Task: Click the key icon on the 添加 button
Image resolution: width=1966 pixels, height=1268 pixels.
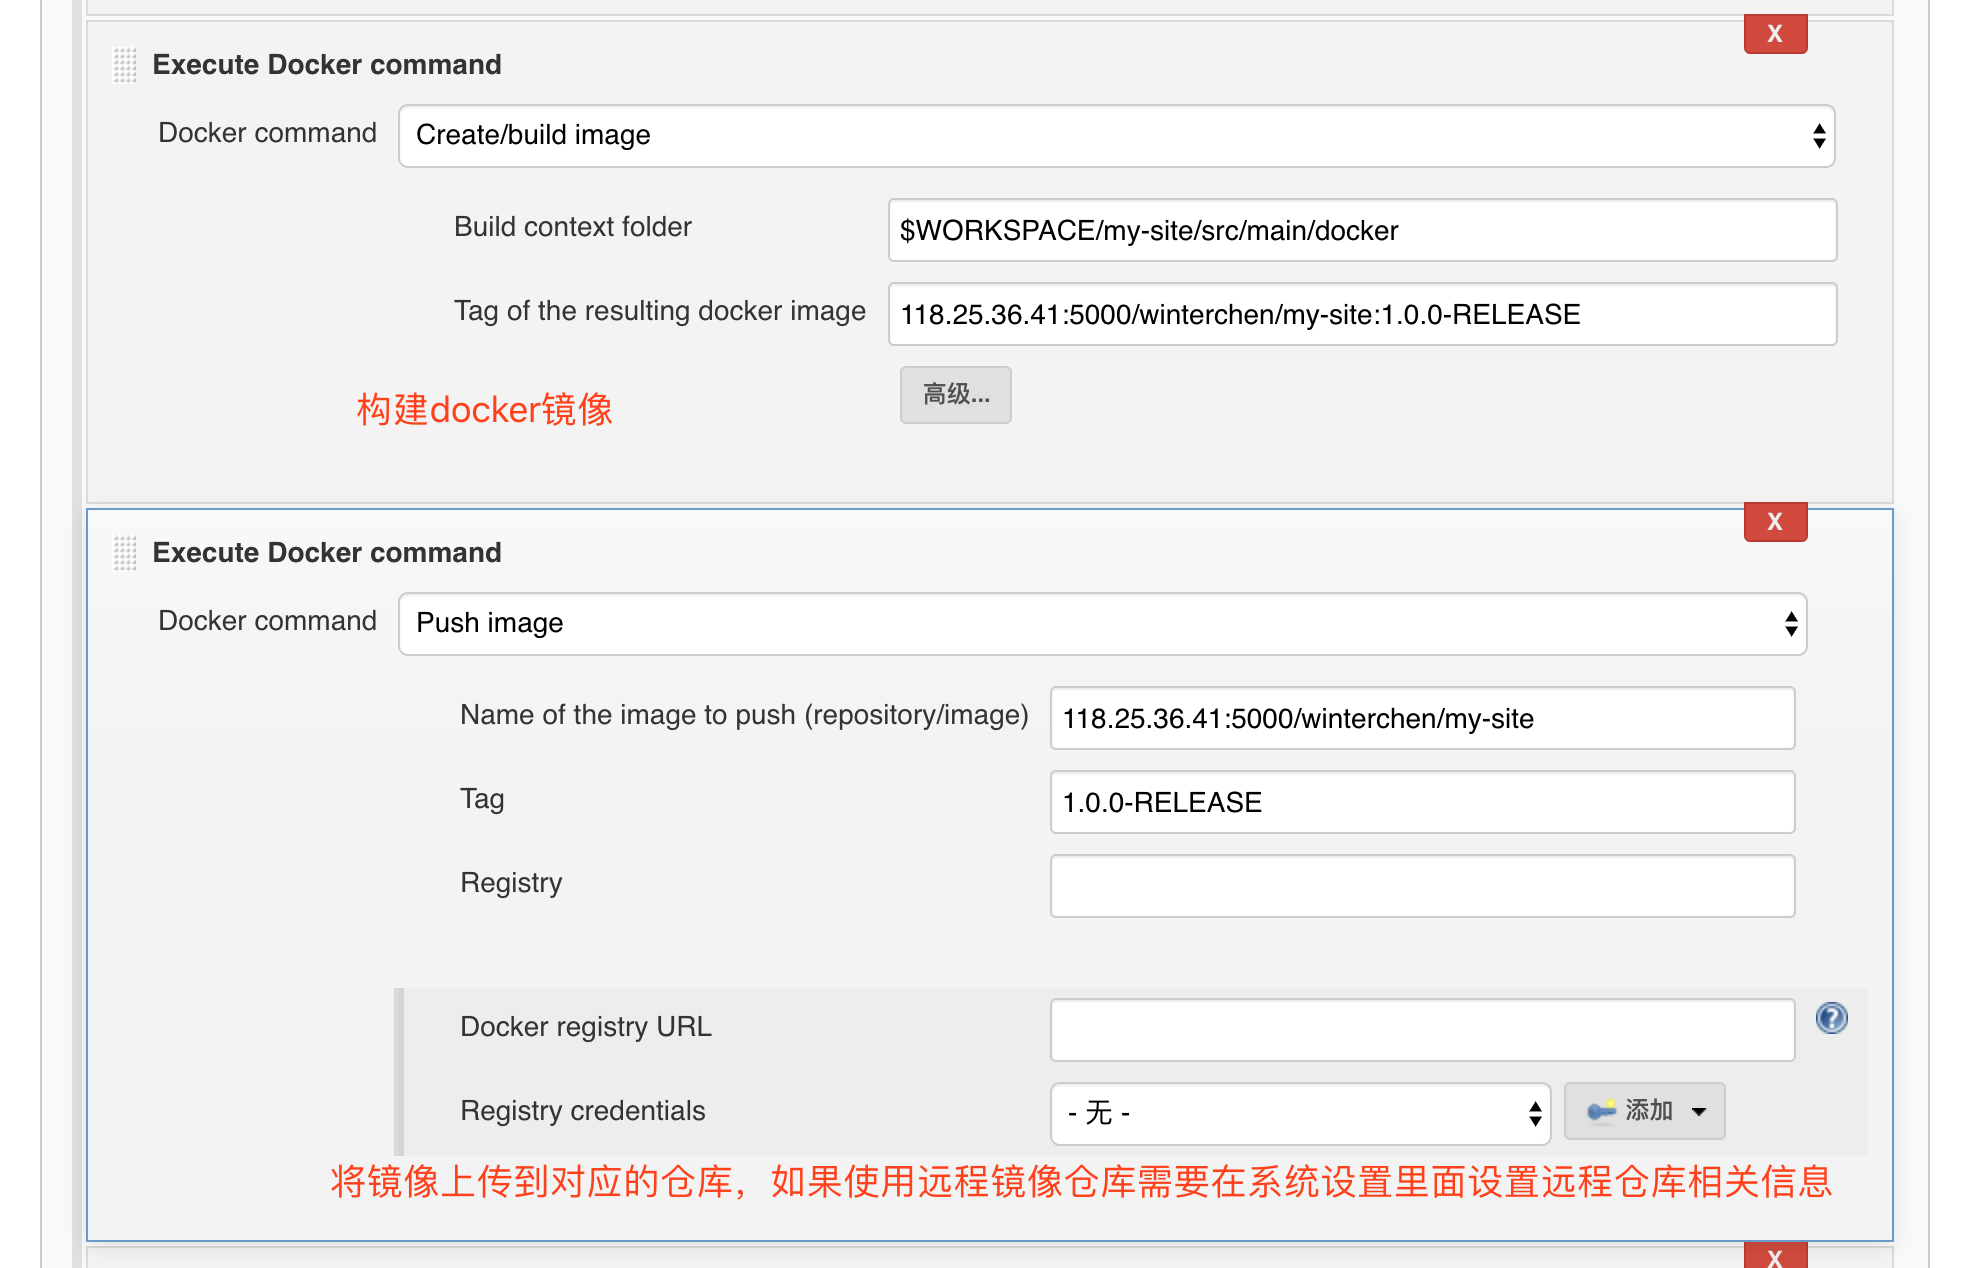Action: [1601, 1111]
